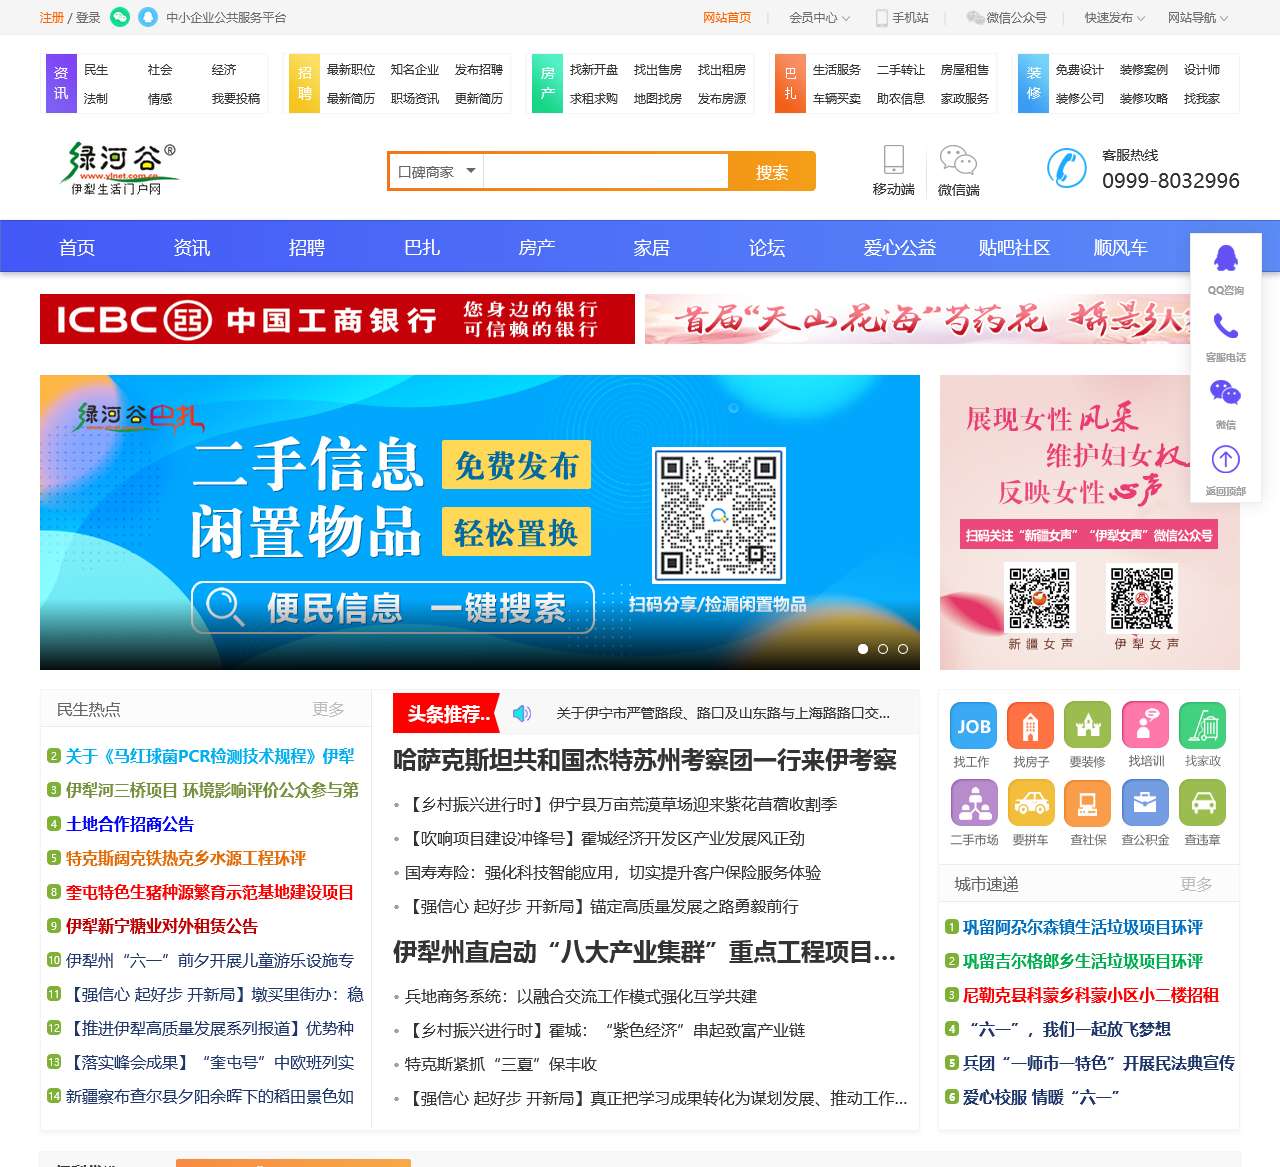The image size is (1280, 1167).
Task: Click the 二手市场 icon
Action: [x=973, y=802]
